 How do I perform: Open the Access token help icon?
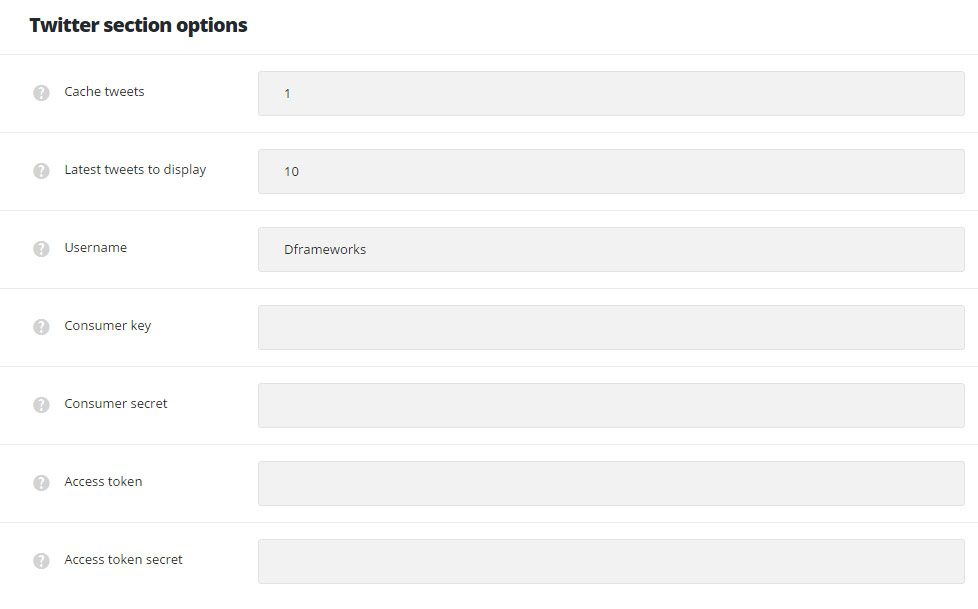[x=41, y=483]
